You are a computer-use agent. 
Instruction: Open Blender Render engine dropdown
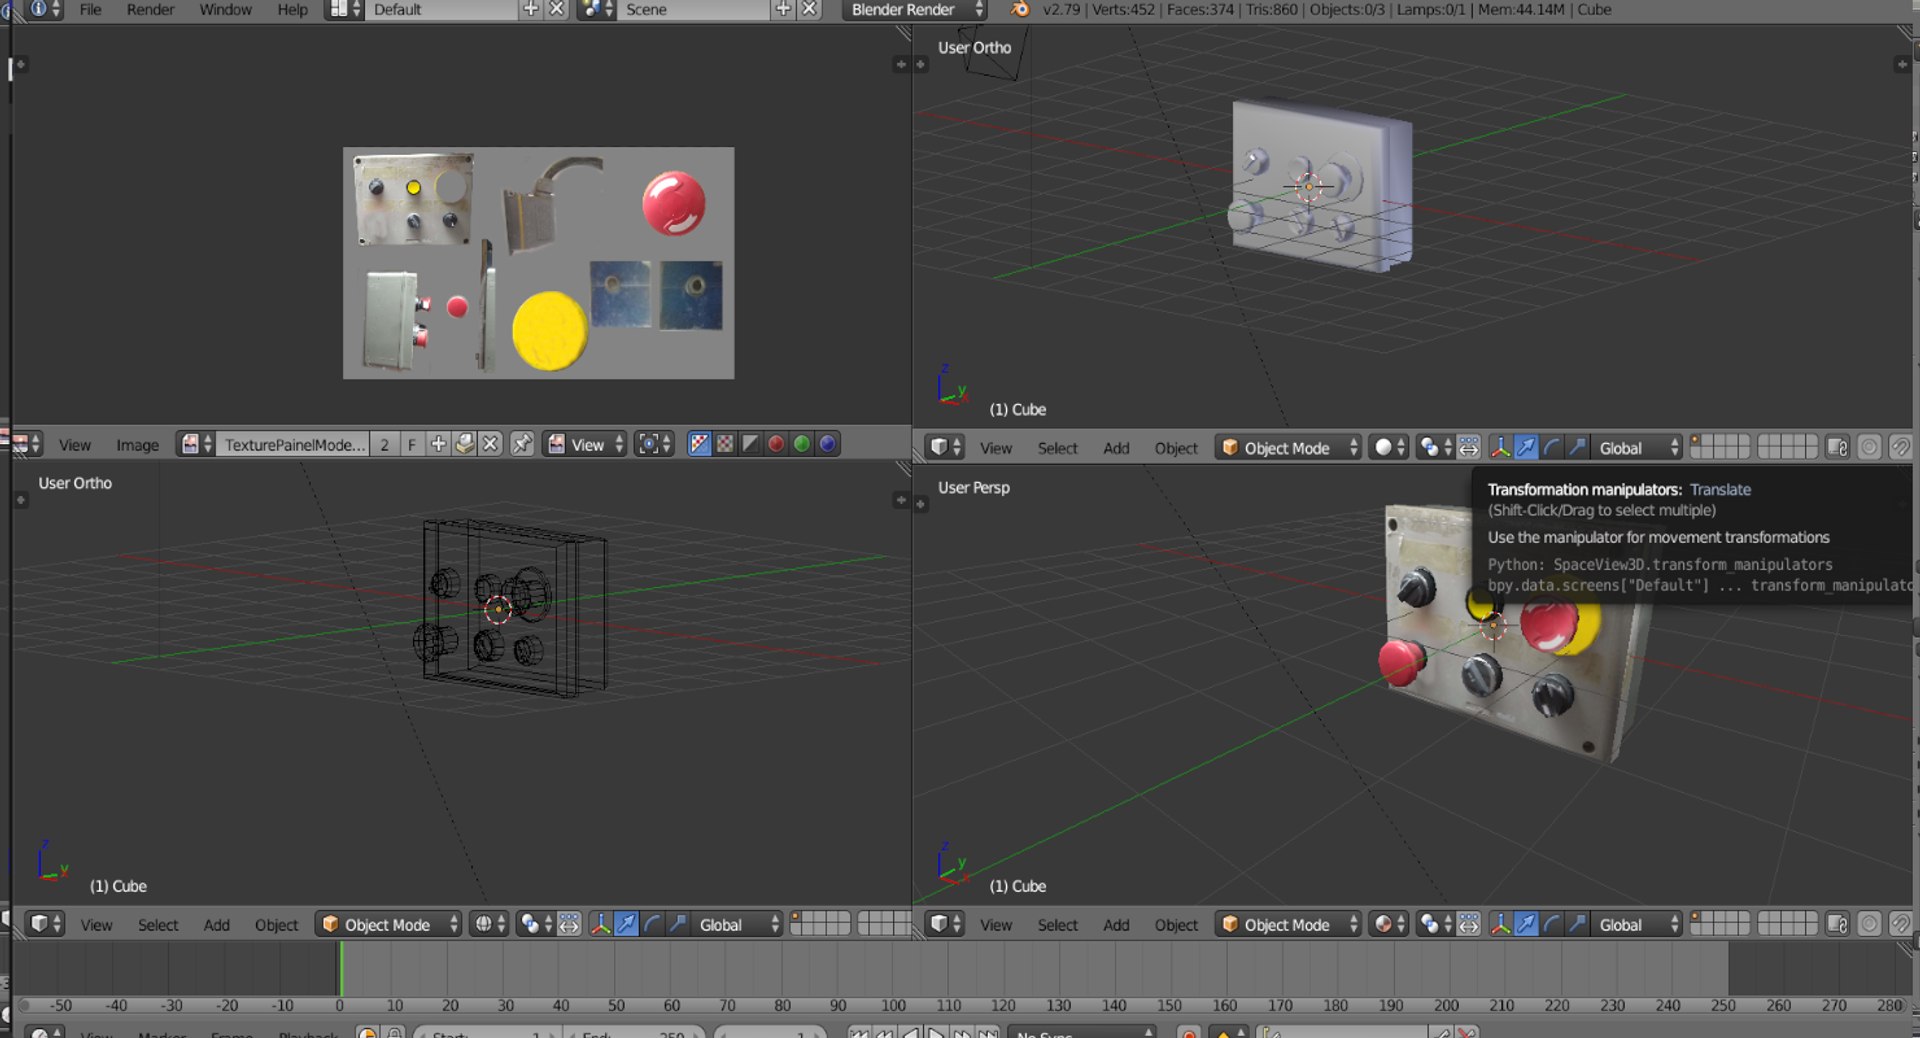[914, 10]
